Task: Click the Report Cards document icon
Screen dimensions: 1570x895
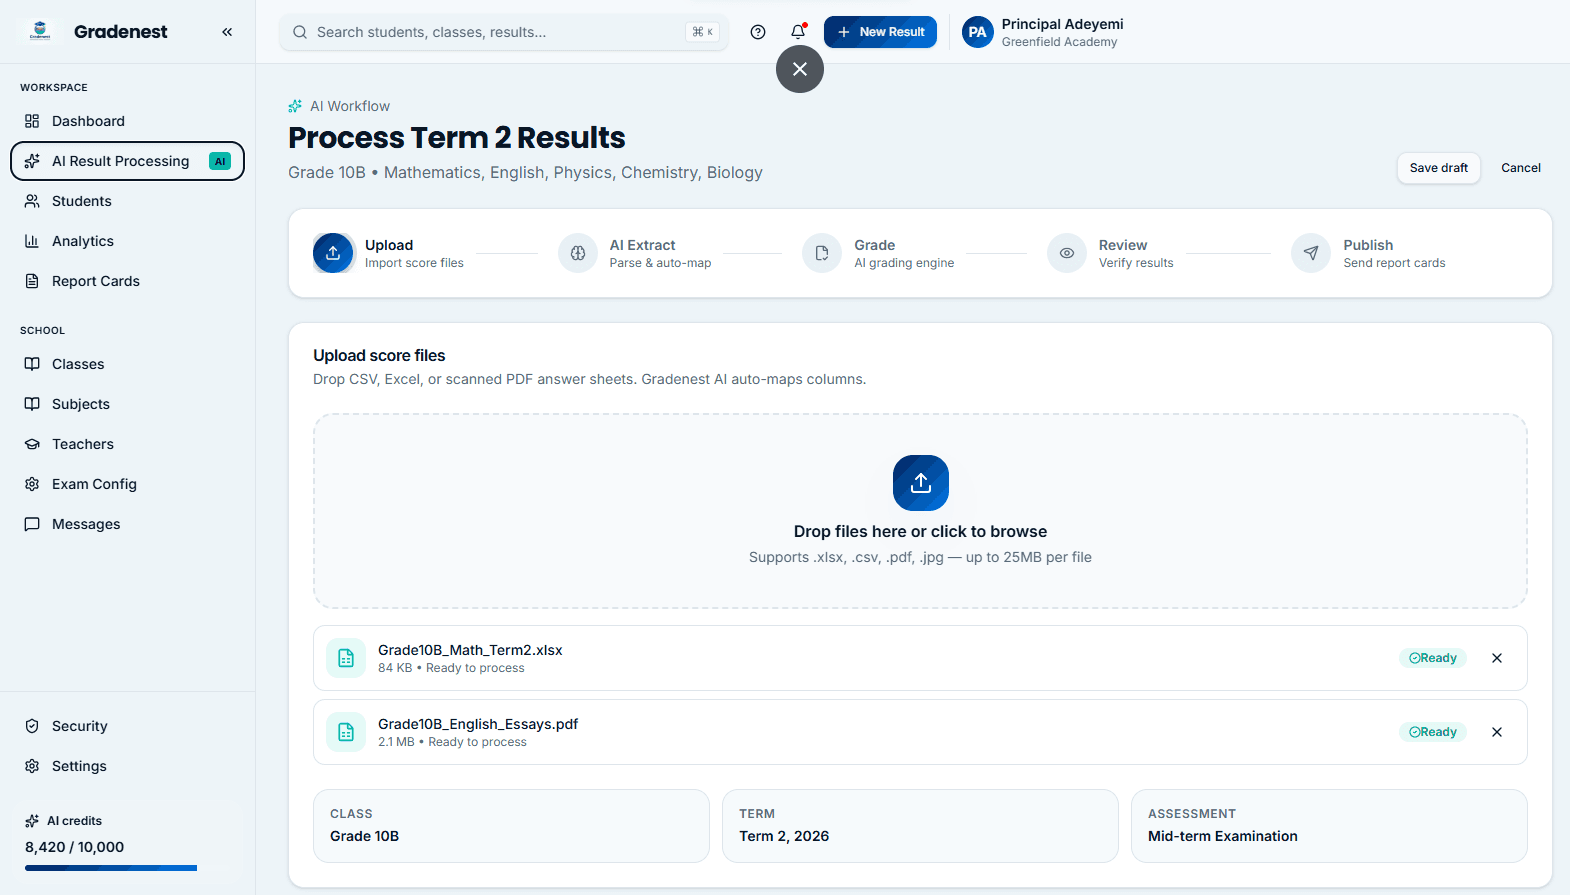Action: [32, 281]
